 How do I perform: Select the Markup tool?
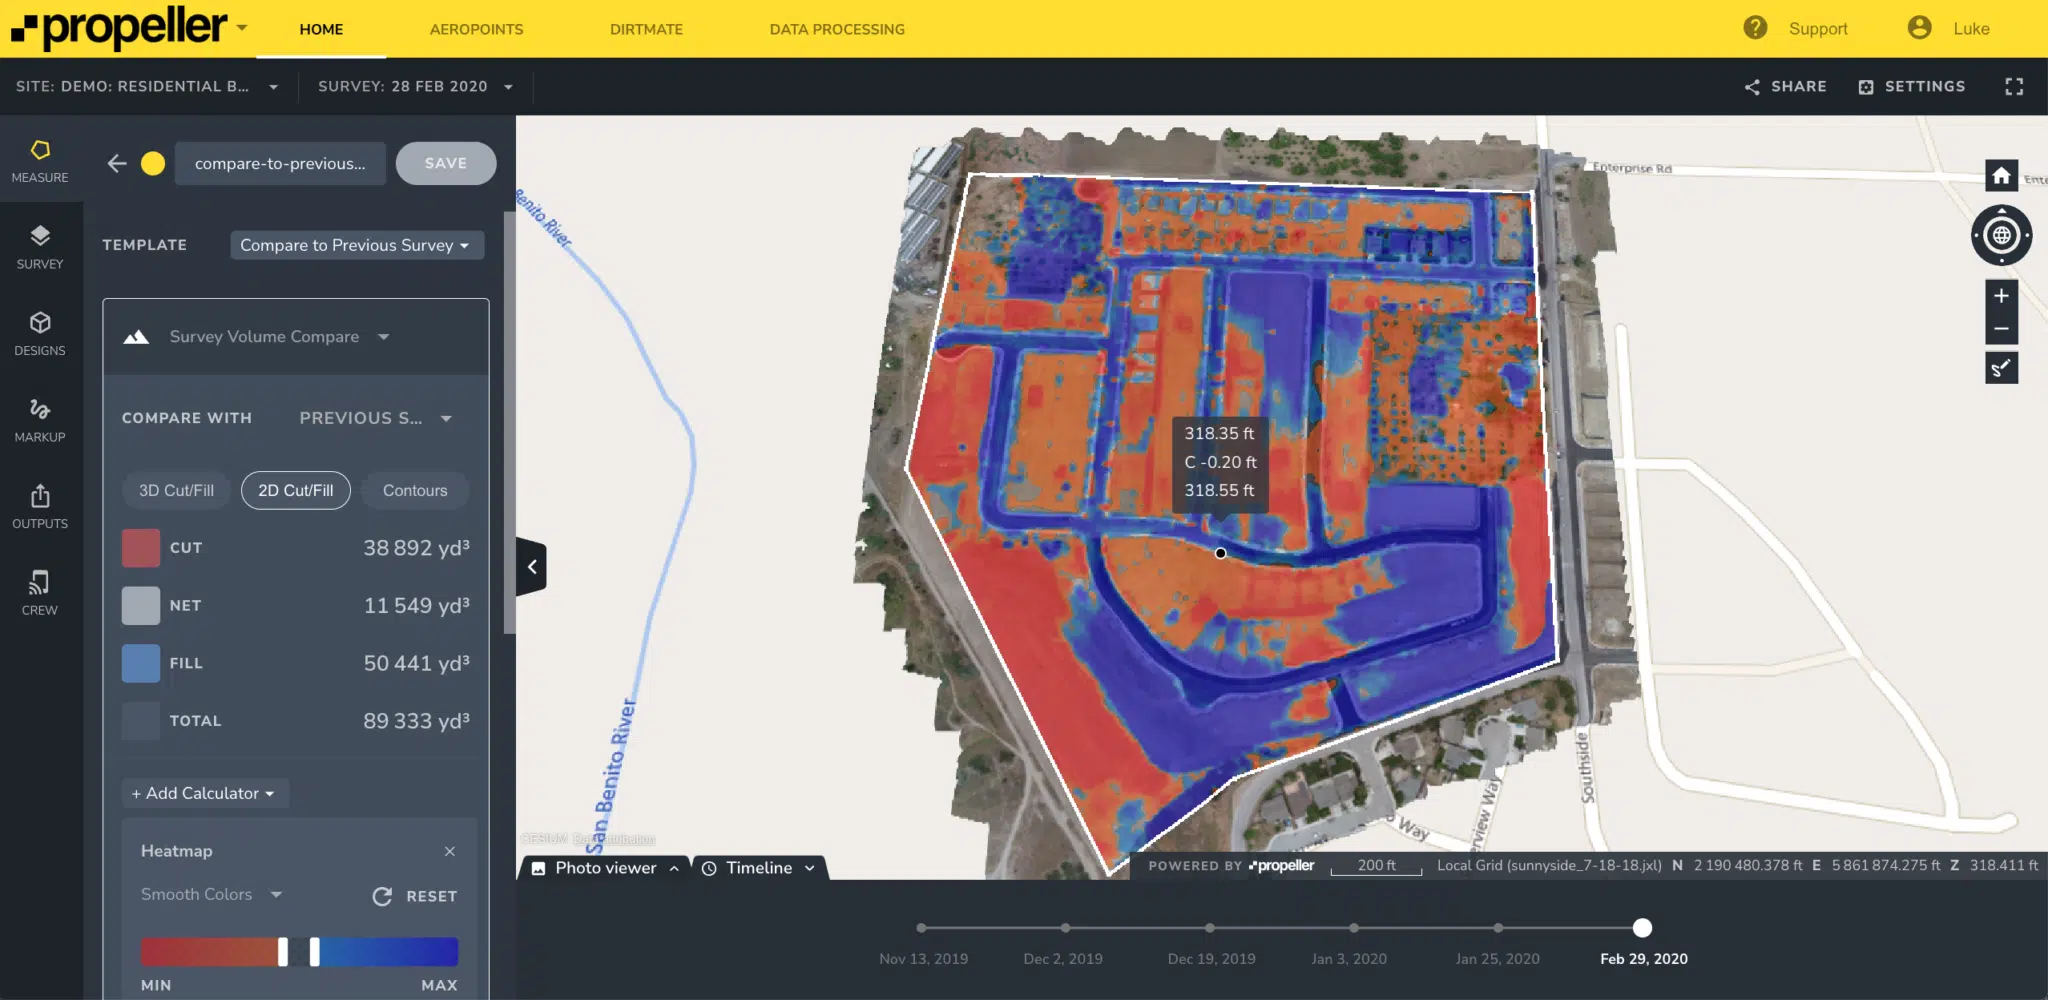[40, 420]
